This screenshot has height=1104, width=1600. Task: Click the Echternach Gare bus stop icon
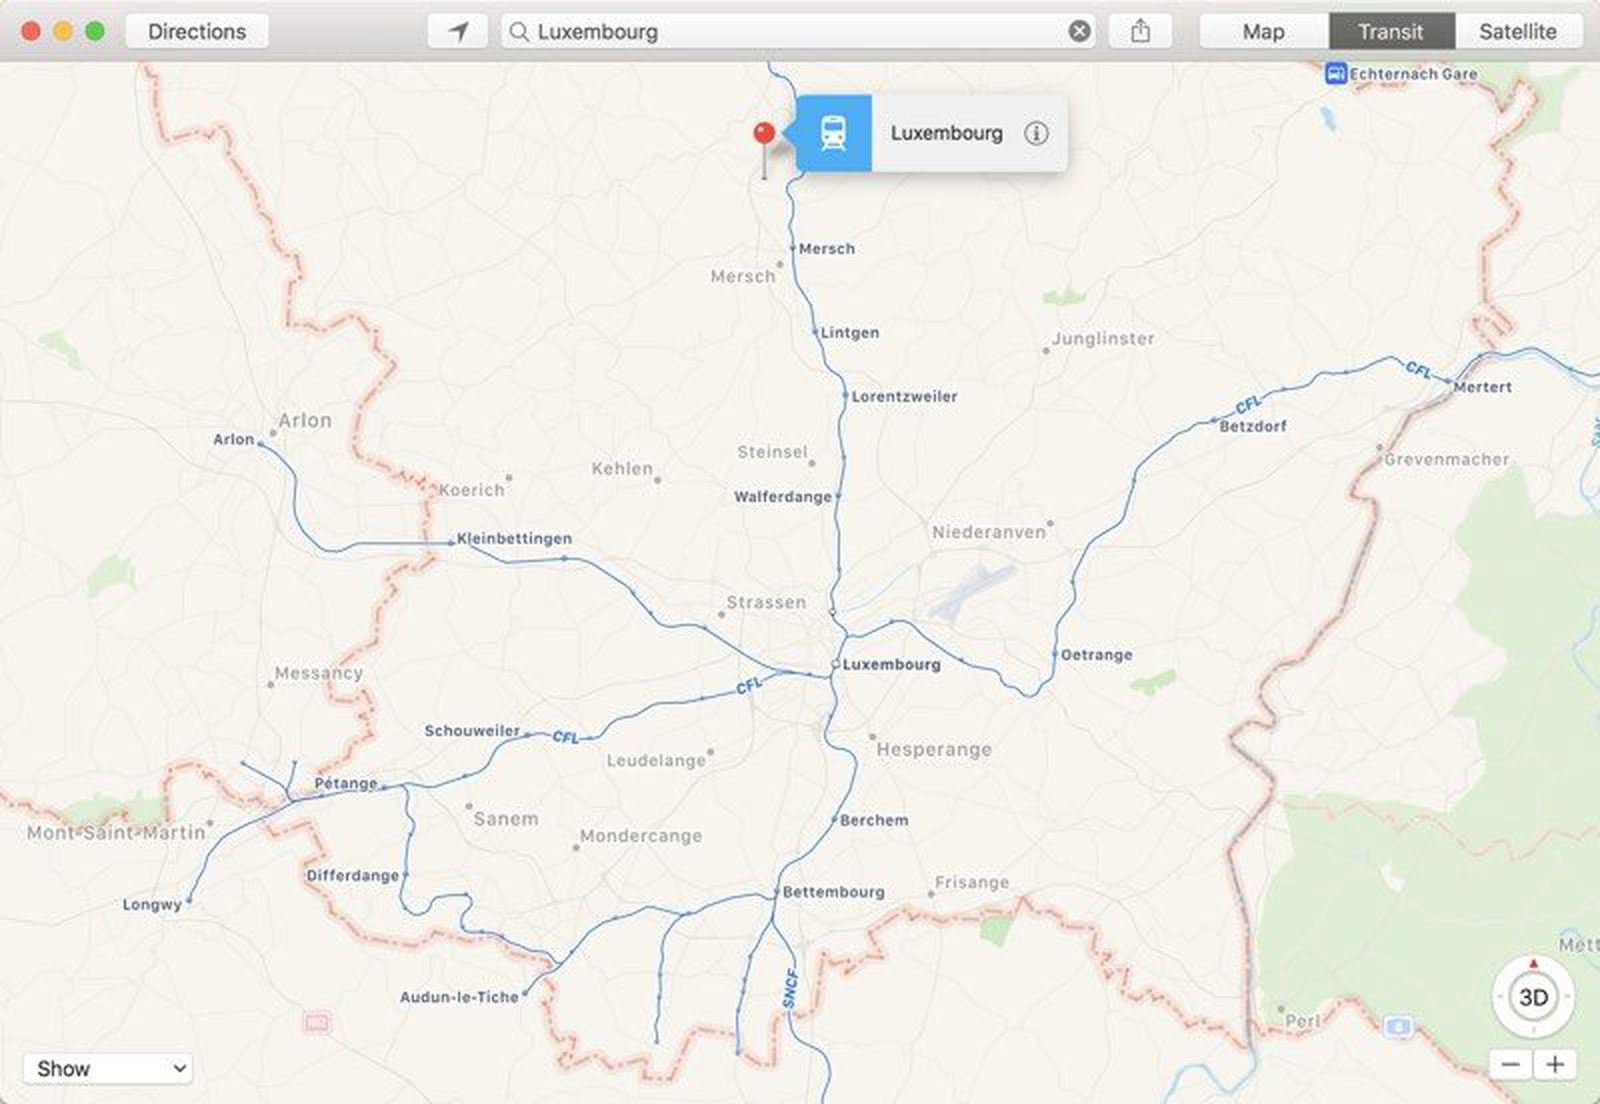click(x=1333, y=73)
